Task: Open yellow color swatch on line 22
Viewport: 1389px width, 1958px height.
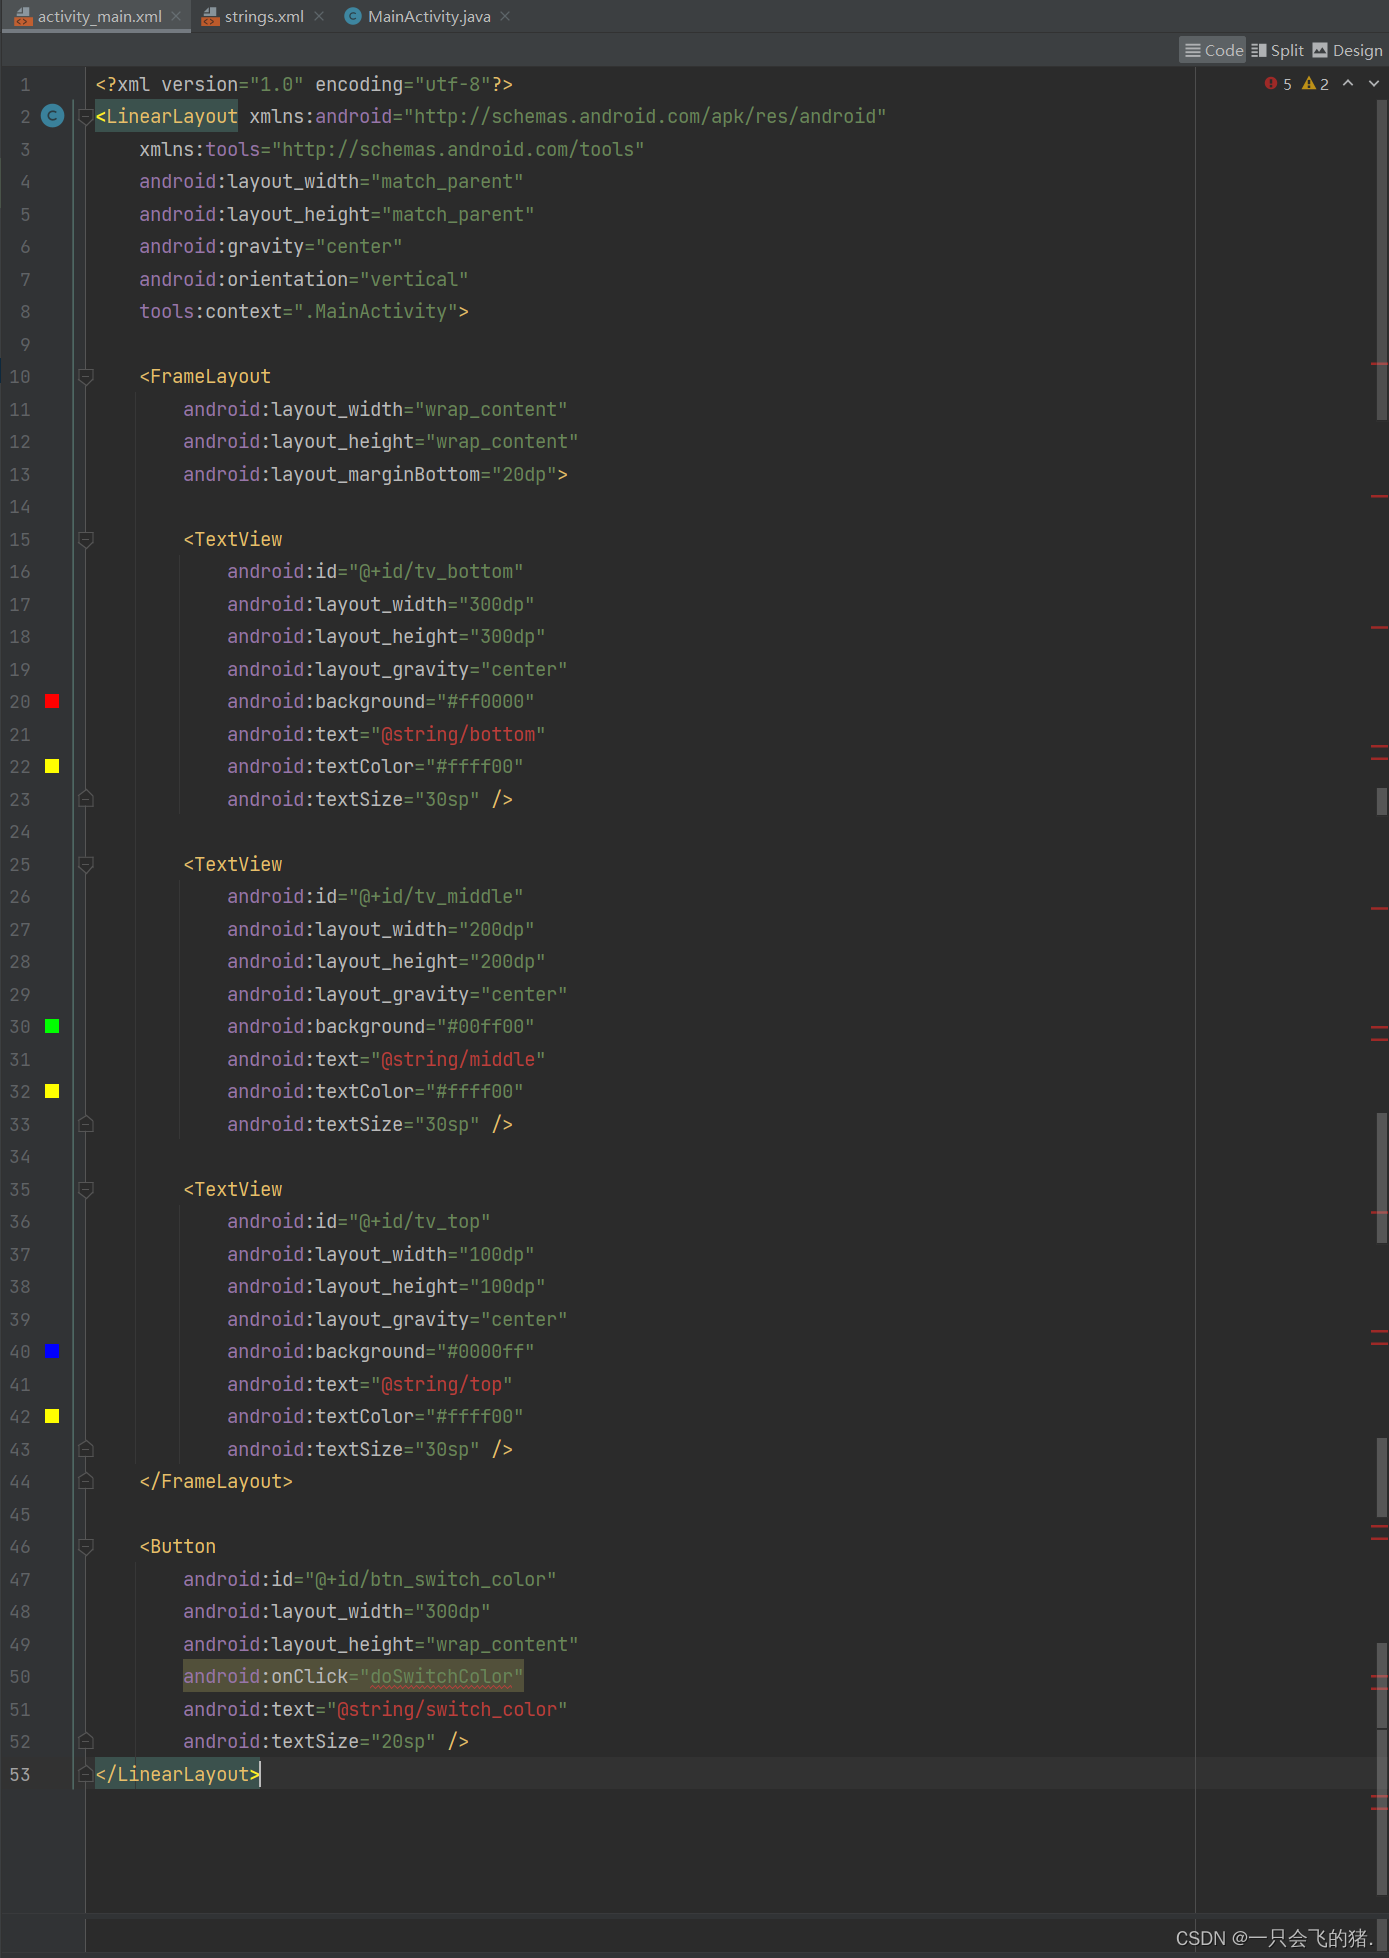Action: coord(52,766)
